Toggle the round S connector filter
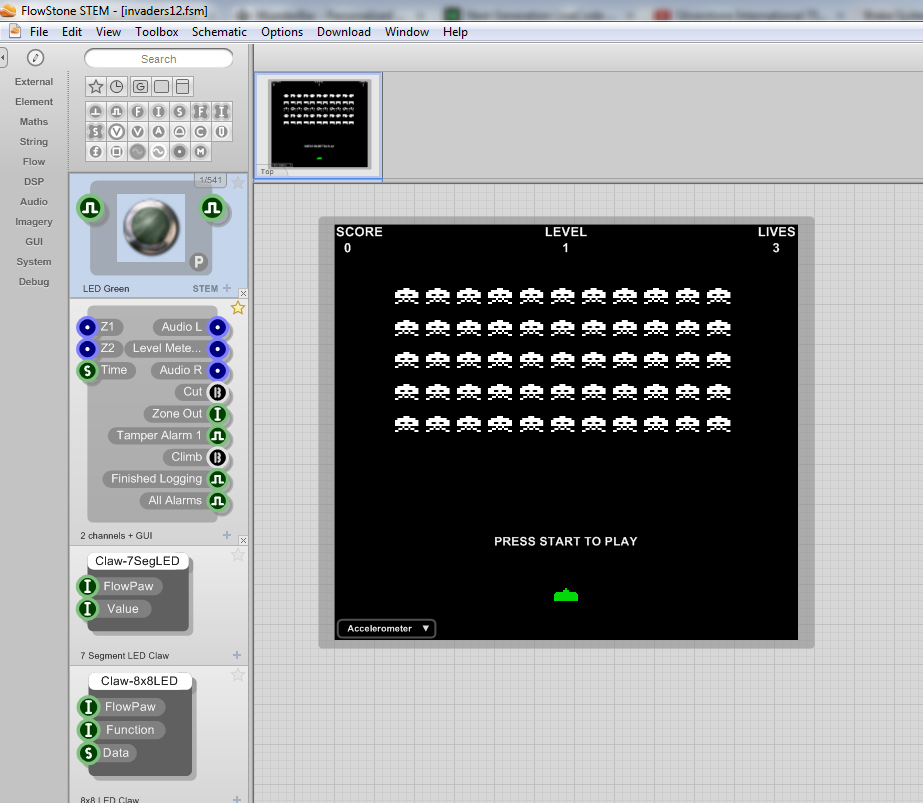The width and height of the screenshot is (923, 803). [x=180, y=111]
